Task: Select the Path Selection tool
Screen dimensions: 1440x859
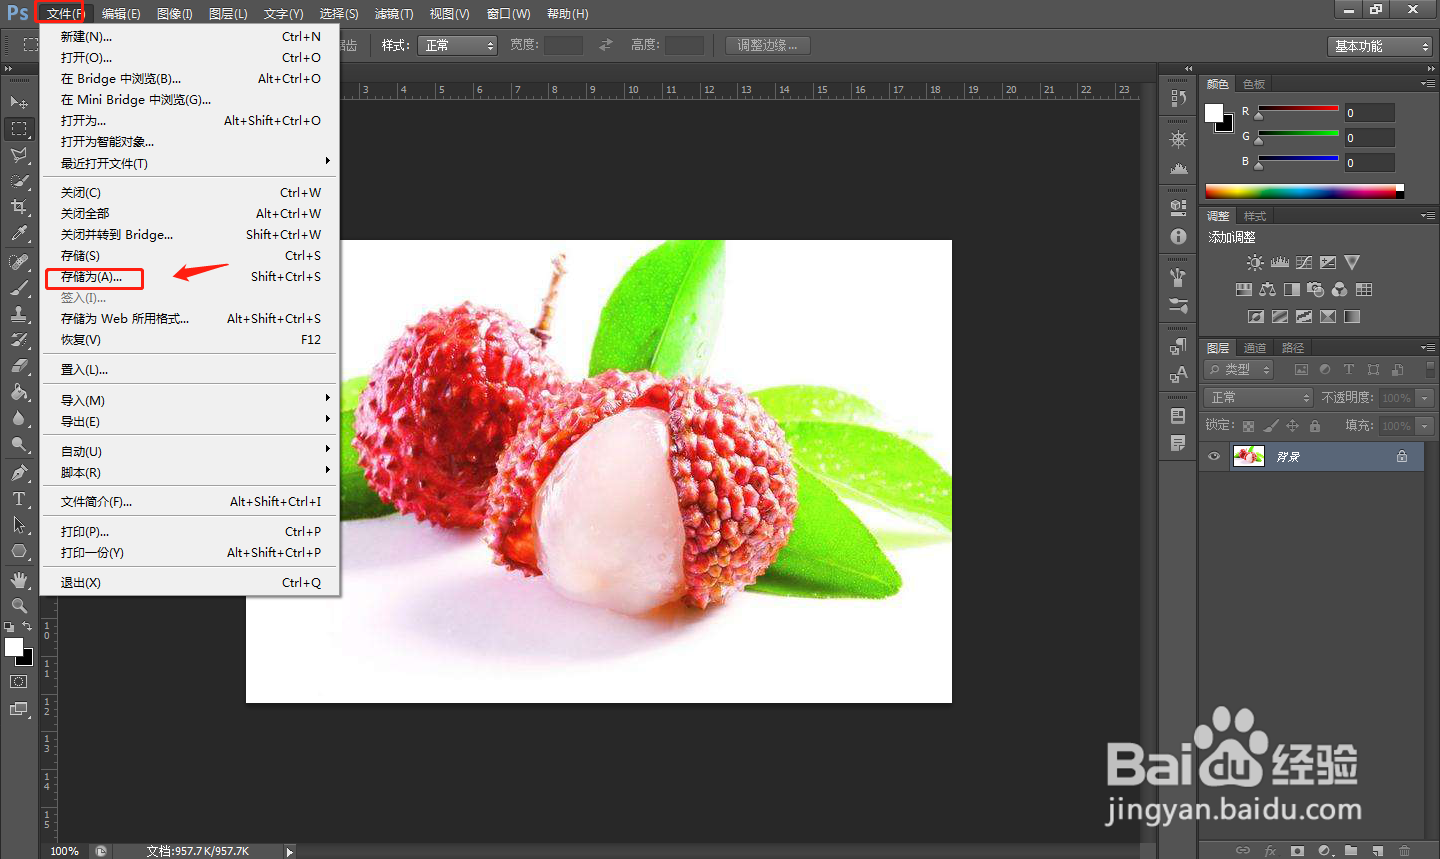Action: pyautogui.click(x=19, y=525)
